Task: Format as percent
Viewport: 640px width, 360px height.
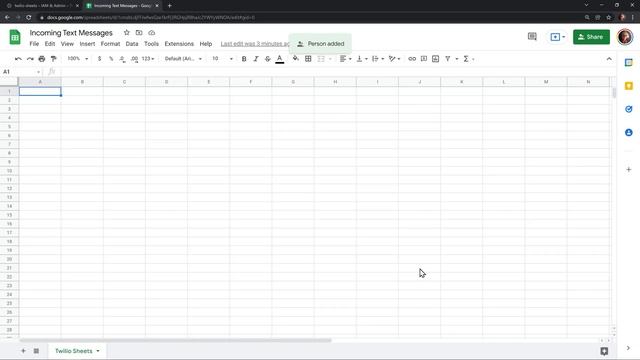Action: (111, 59)
